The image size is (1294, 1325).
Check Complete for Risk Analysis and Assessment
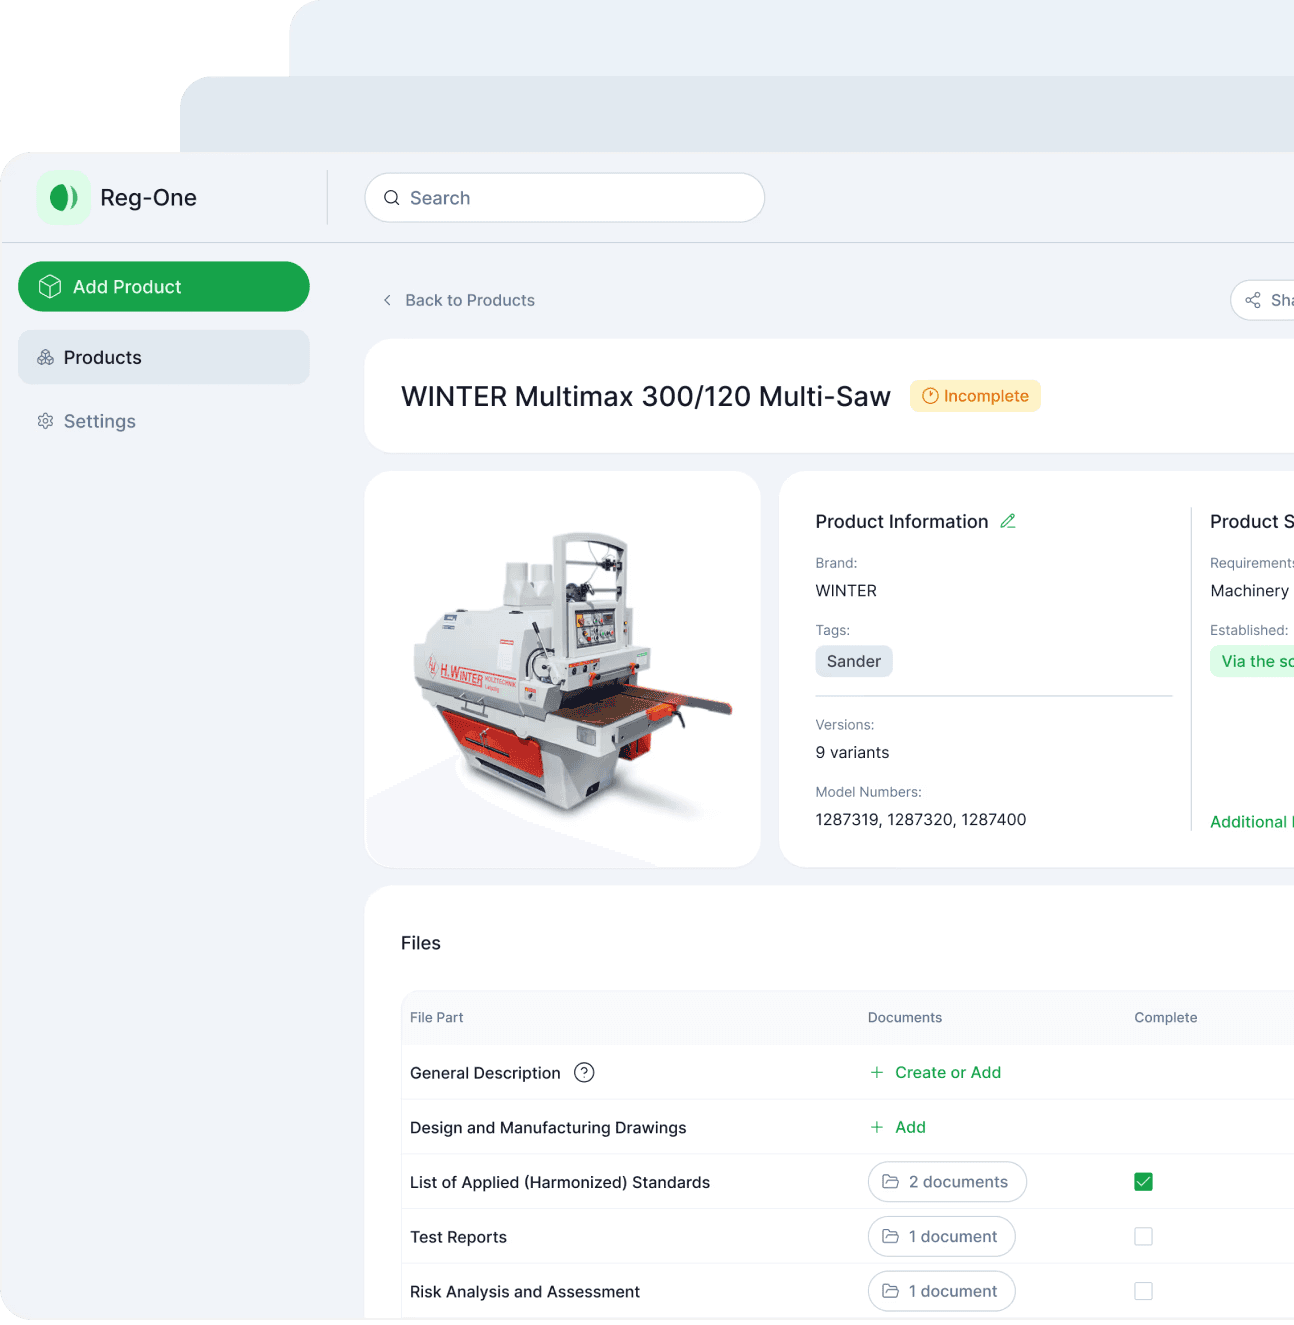pos(1144,1291)
